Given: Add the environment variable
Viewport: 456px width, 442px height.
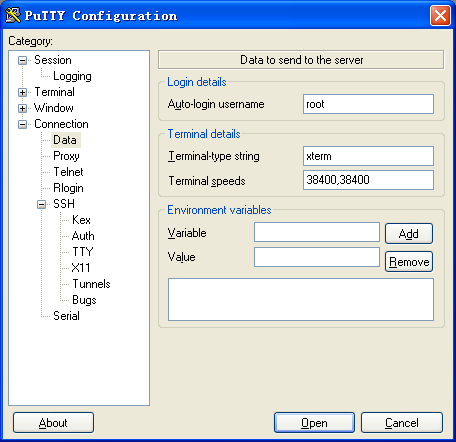Looking at the screenshot, I should (x=409, y=234).
